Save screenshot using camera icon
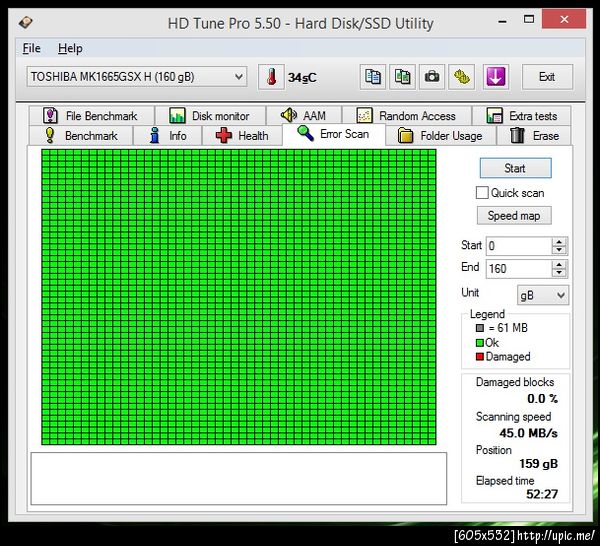600x546 pixels. tap(432, 77)
